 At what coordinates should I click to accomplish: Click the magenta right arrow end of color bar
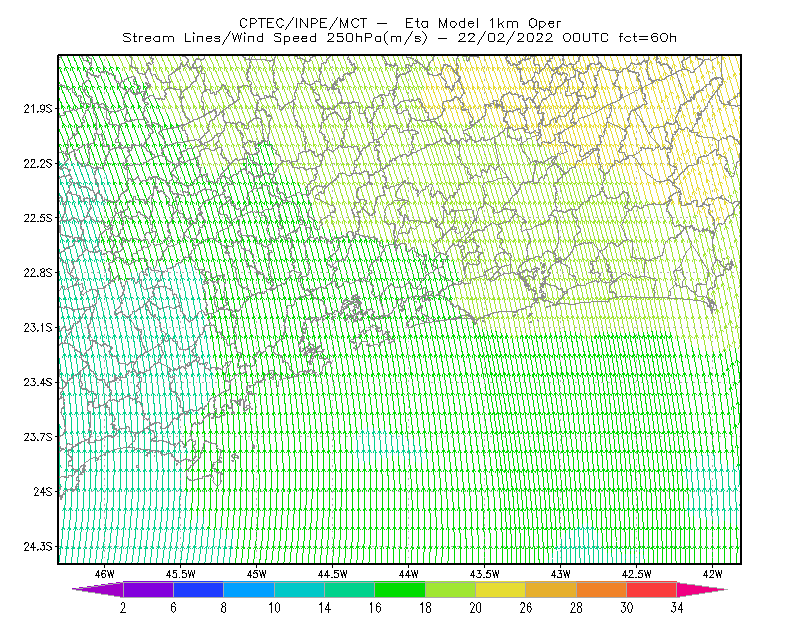[702, 589]
